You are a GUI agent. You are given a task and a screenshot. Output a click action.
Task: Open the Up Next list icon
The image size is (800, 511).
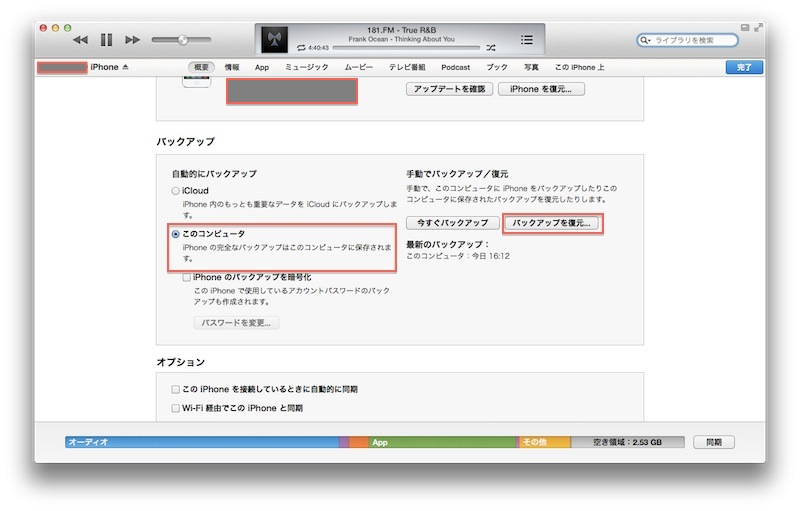coord(527,39)
